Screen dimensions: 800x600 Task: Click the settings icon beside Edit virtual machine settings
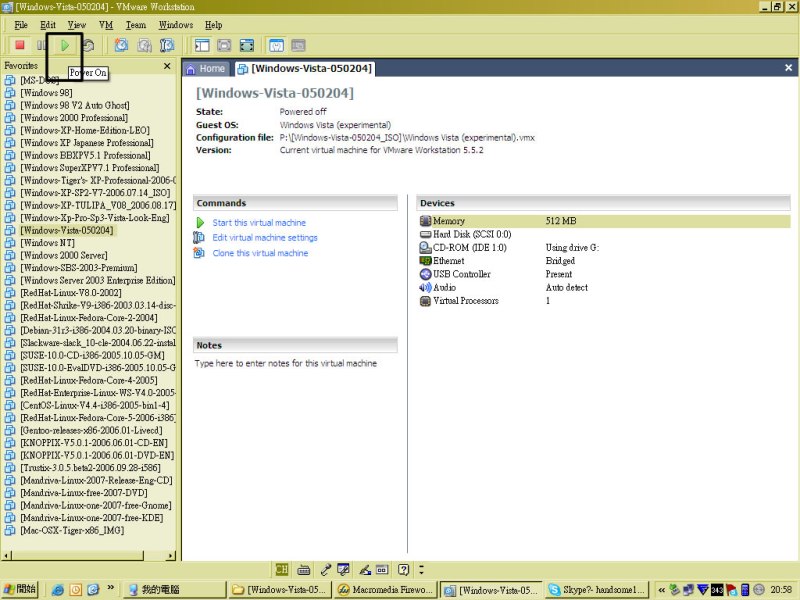(199, 237)
